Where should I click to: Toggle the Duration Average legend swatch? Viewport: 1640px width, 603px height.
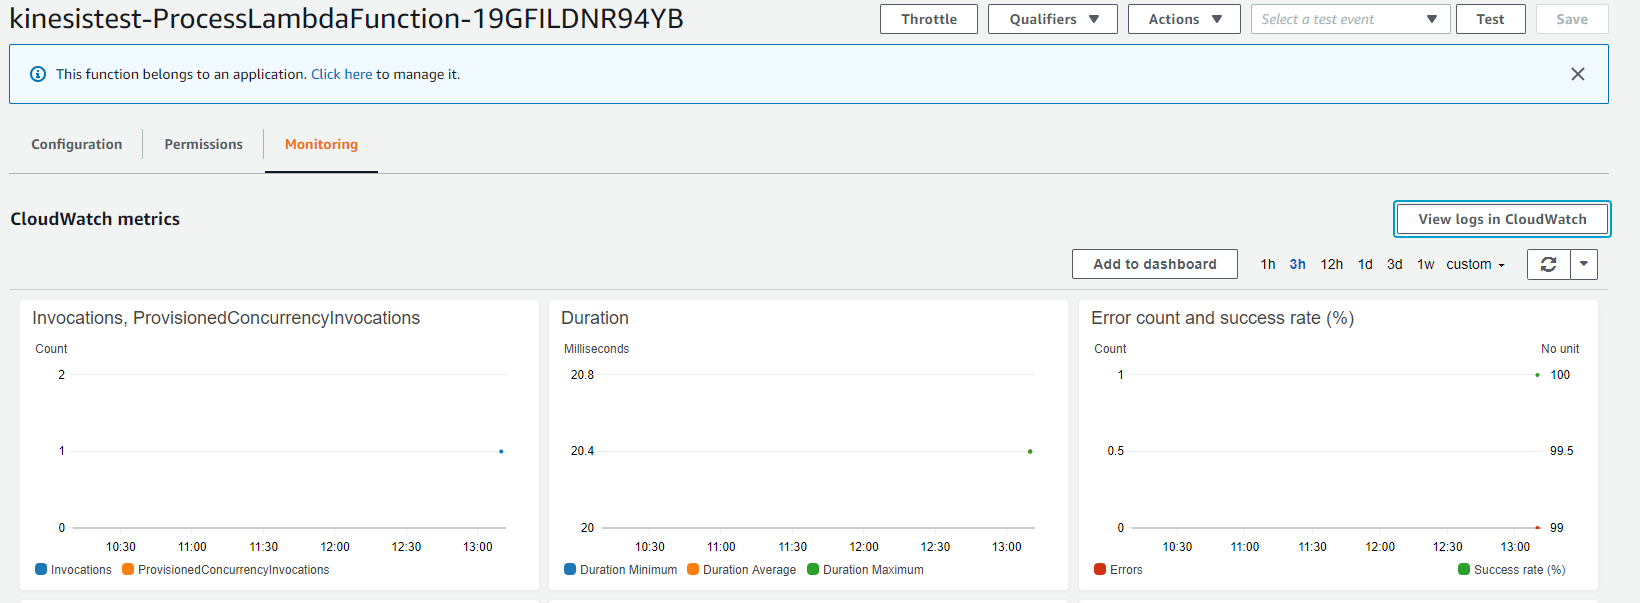click(x=693, y=569)
